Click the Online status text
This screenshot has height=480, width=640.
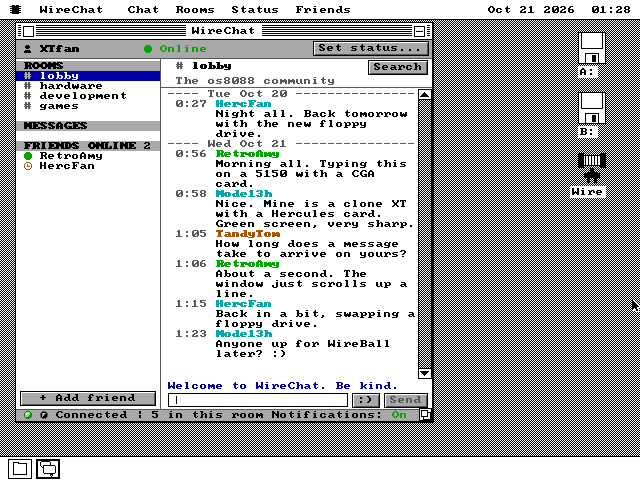pyautogui.click(x=183, y=49)
